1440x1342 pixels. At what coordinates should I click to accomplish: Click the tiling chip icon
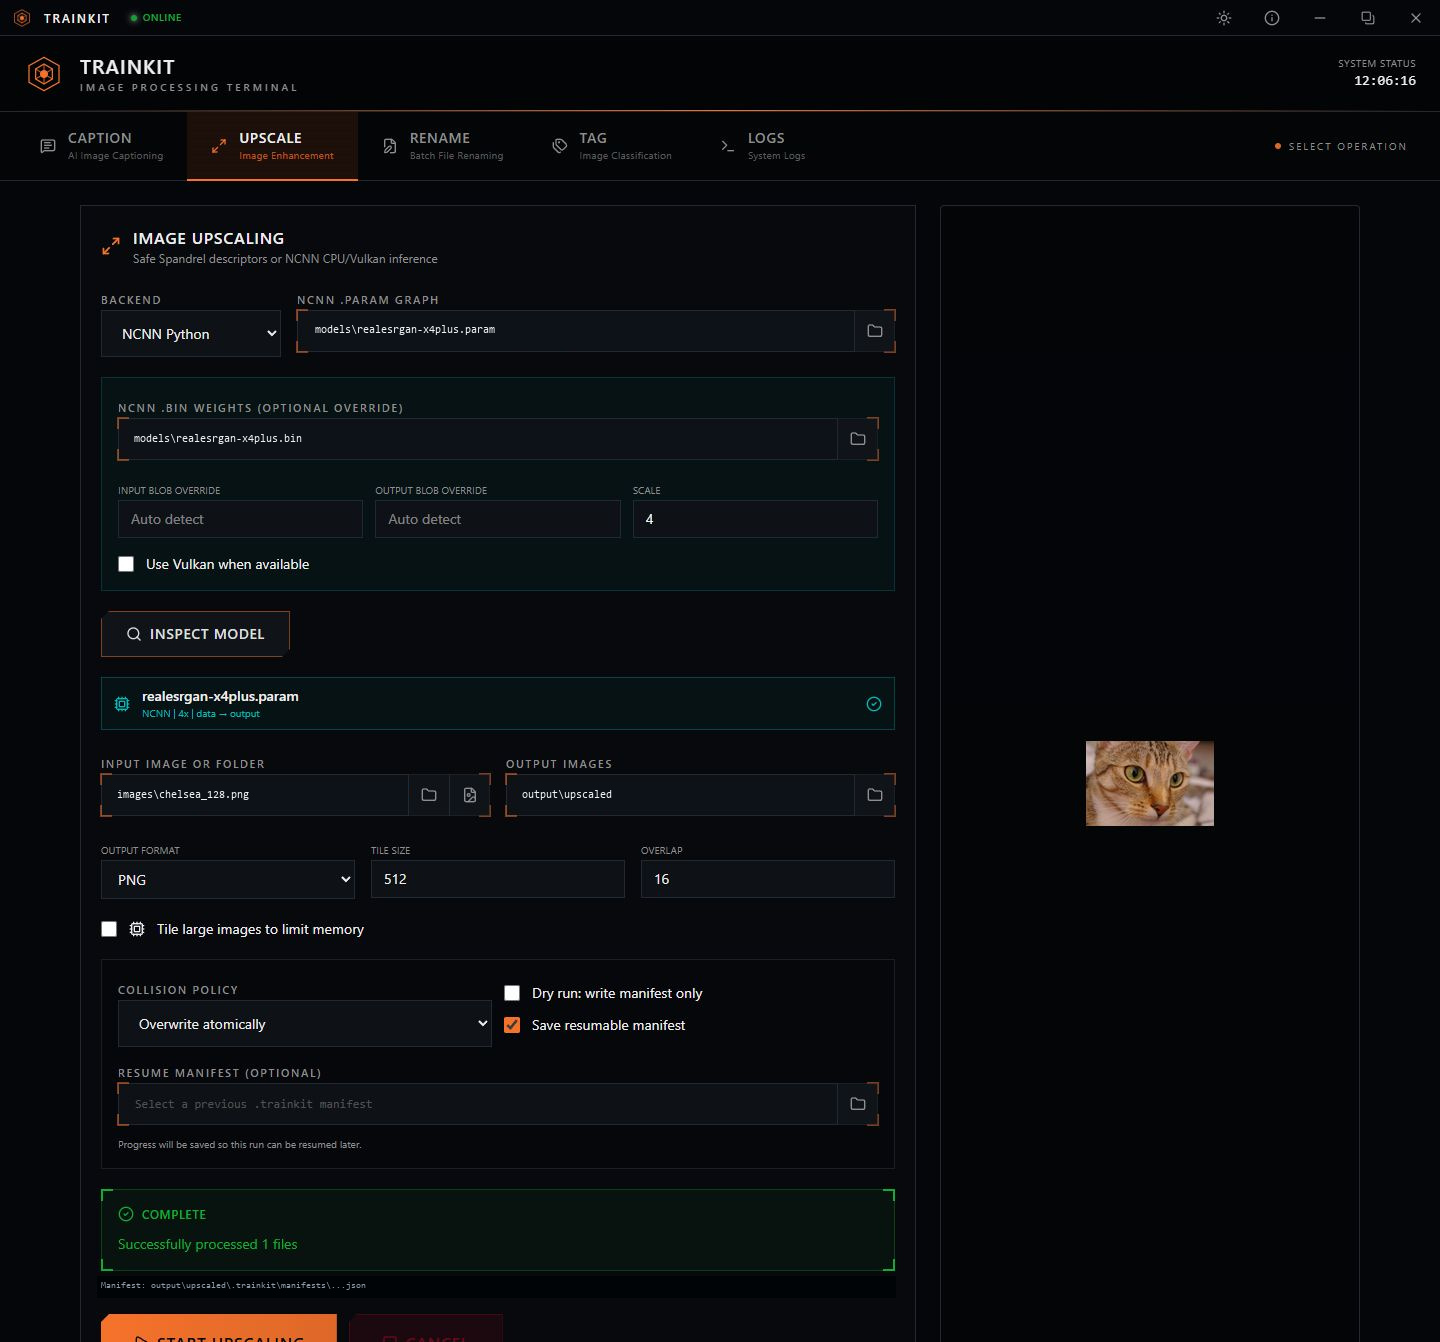(137, 929)
